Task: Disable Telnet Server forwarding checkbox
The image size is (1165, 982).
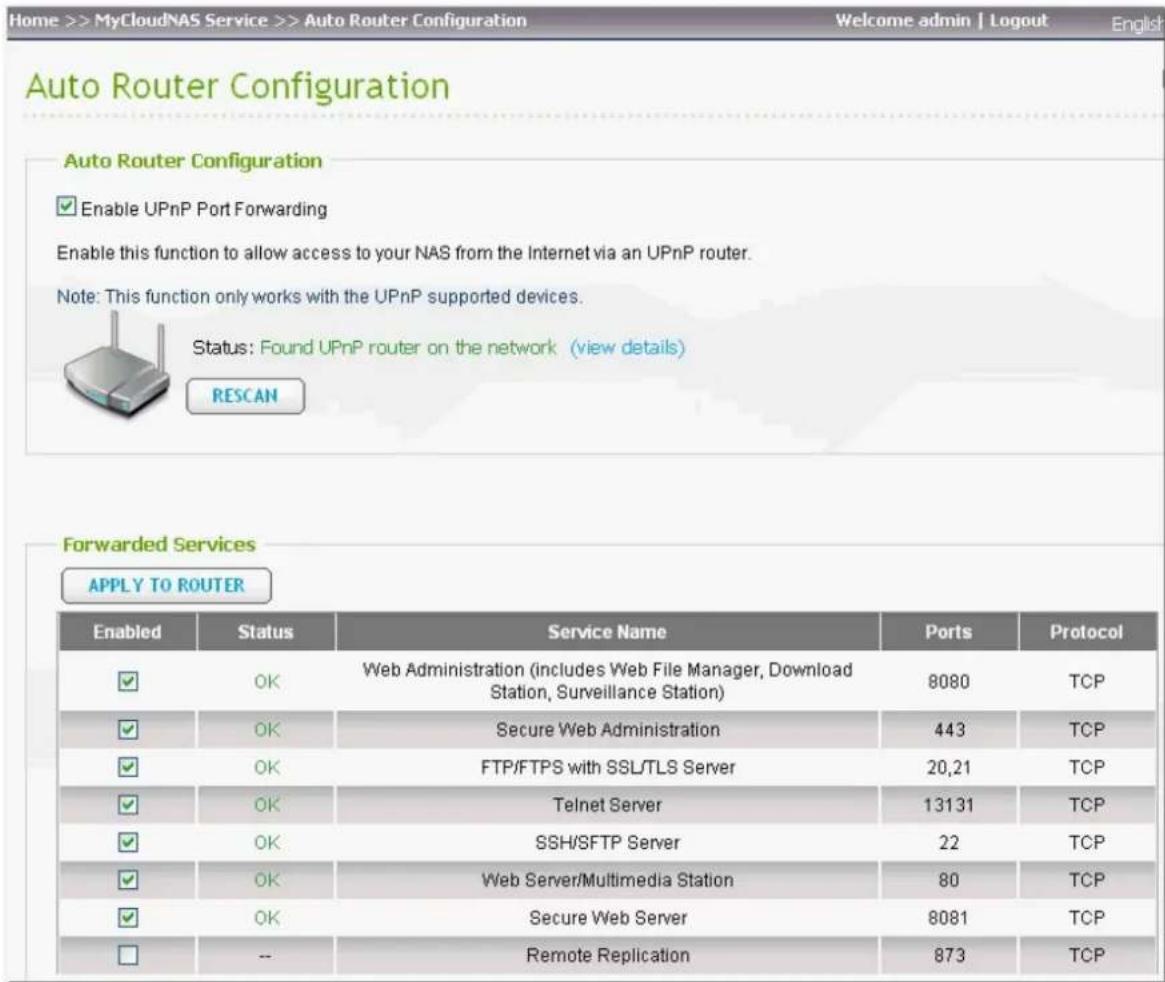Action: tap(128, 804)
